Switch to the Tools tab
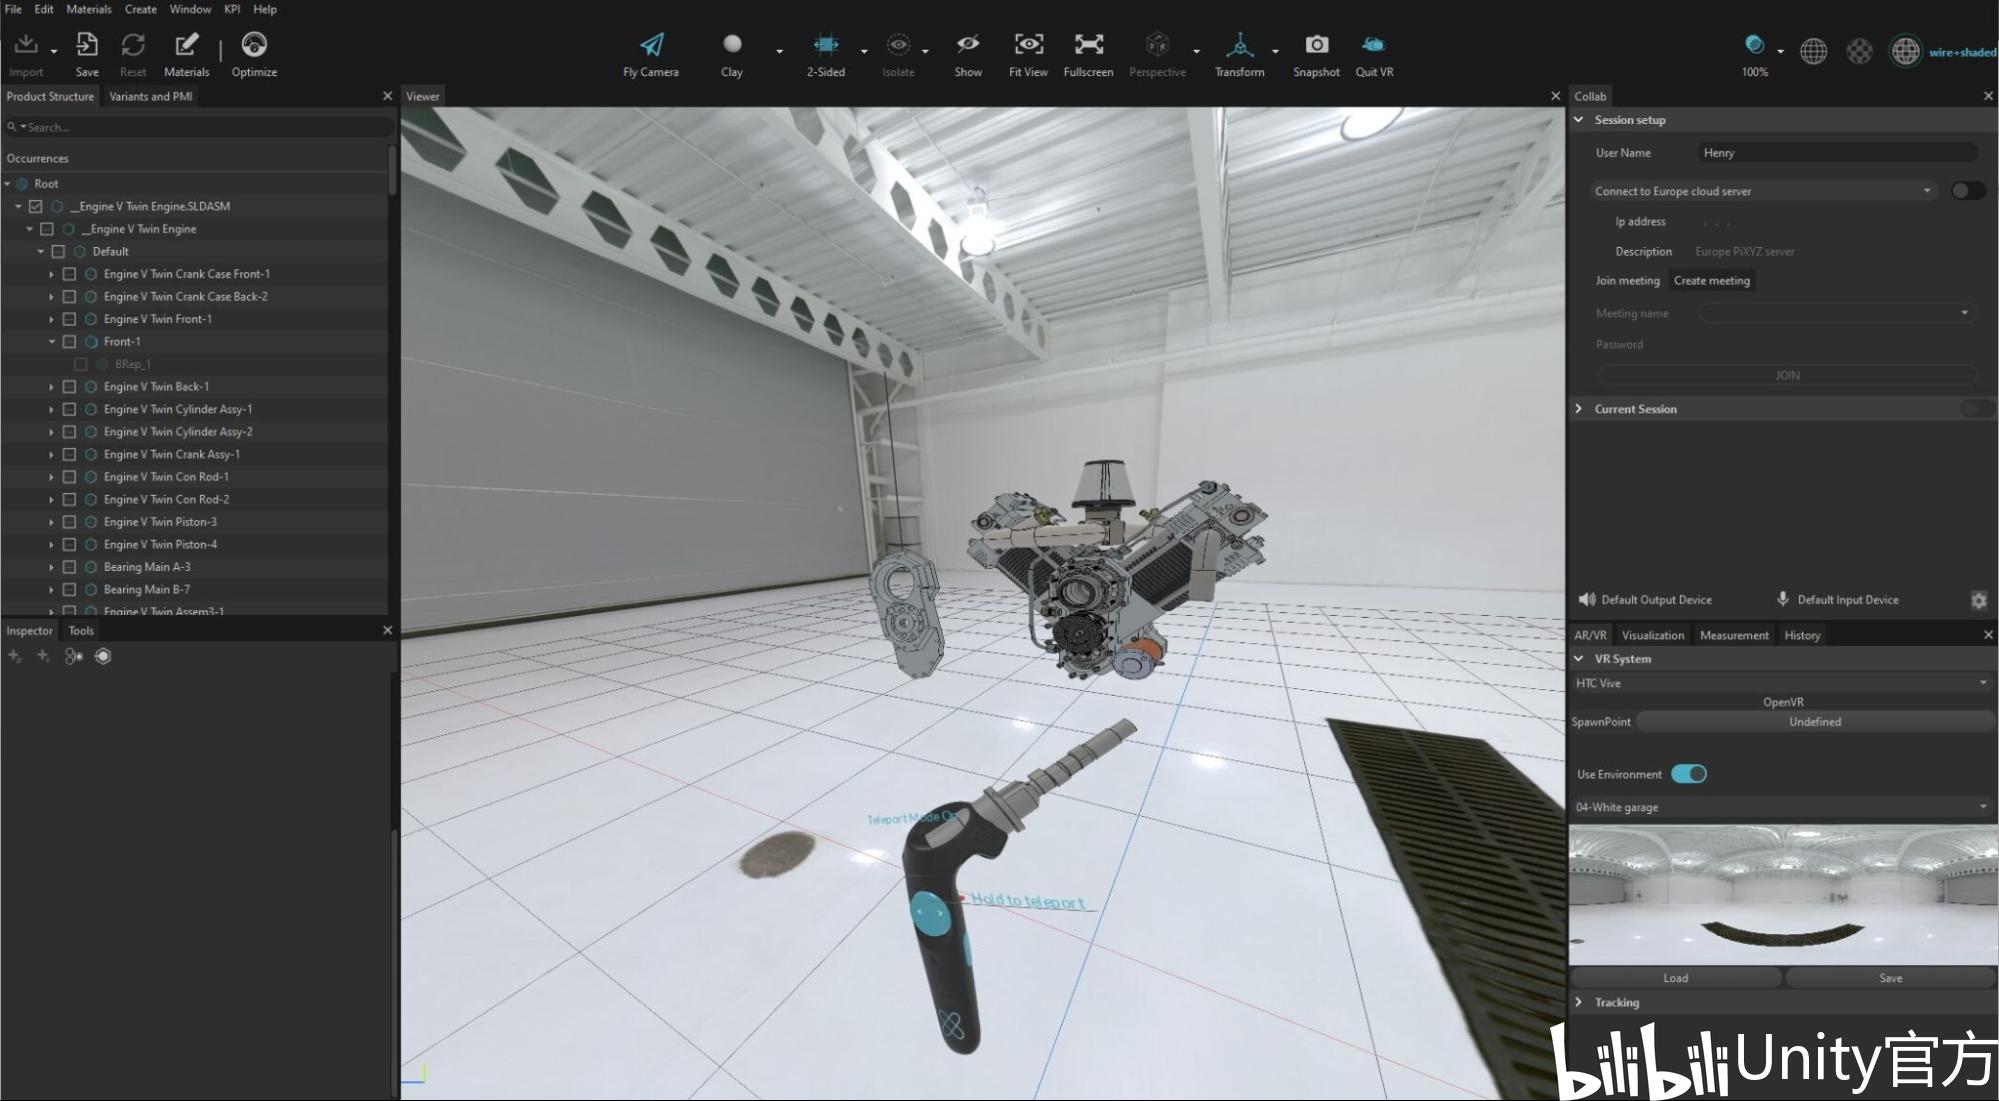The width and height of the screenshot is (1999, 1101). coord(81,630)
